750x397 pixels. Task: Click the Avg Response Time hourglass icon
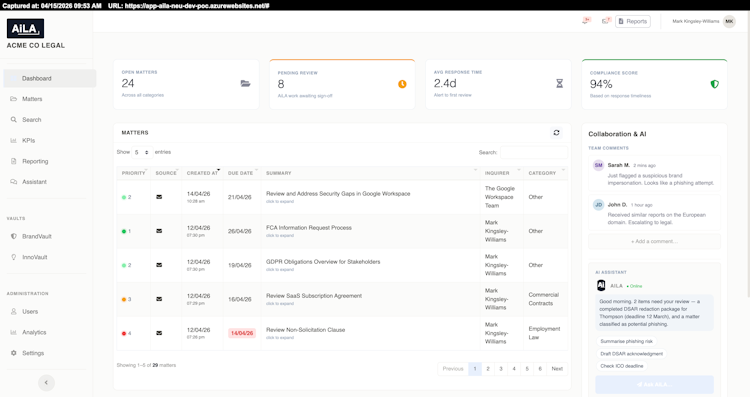point(559,83)
